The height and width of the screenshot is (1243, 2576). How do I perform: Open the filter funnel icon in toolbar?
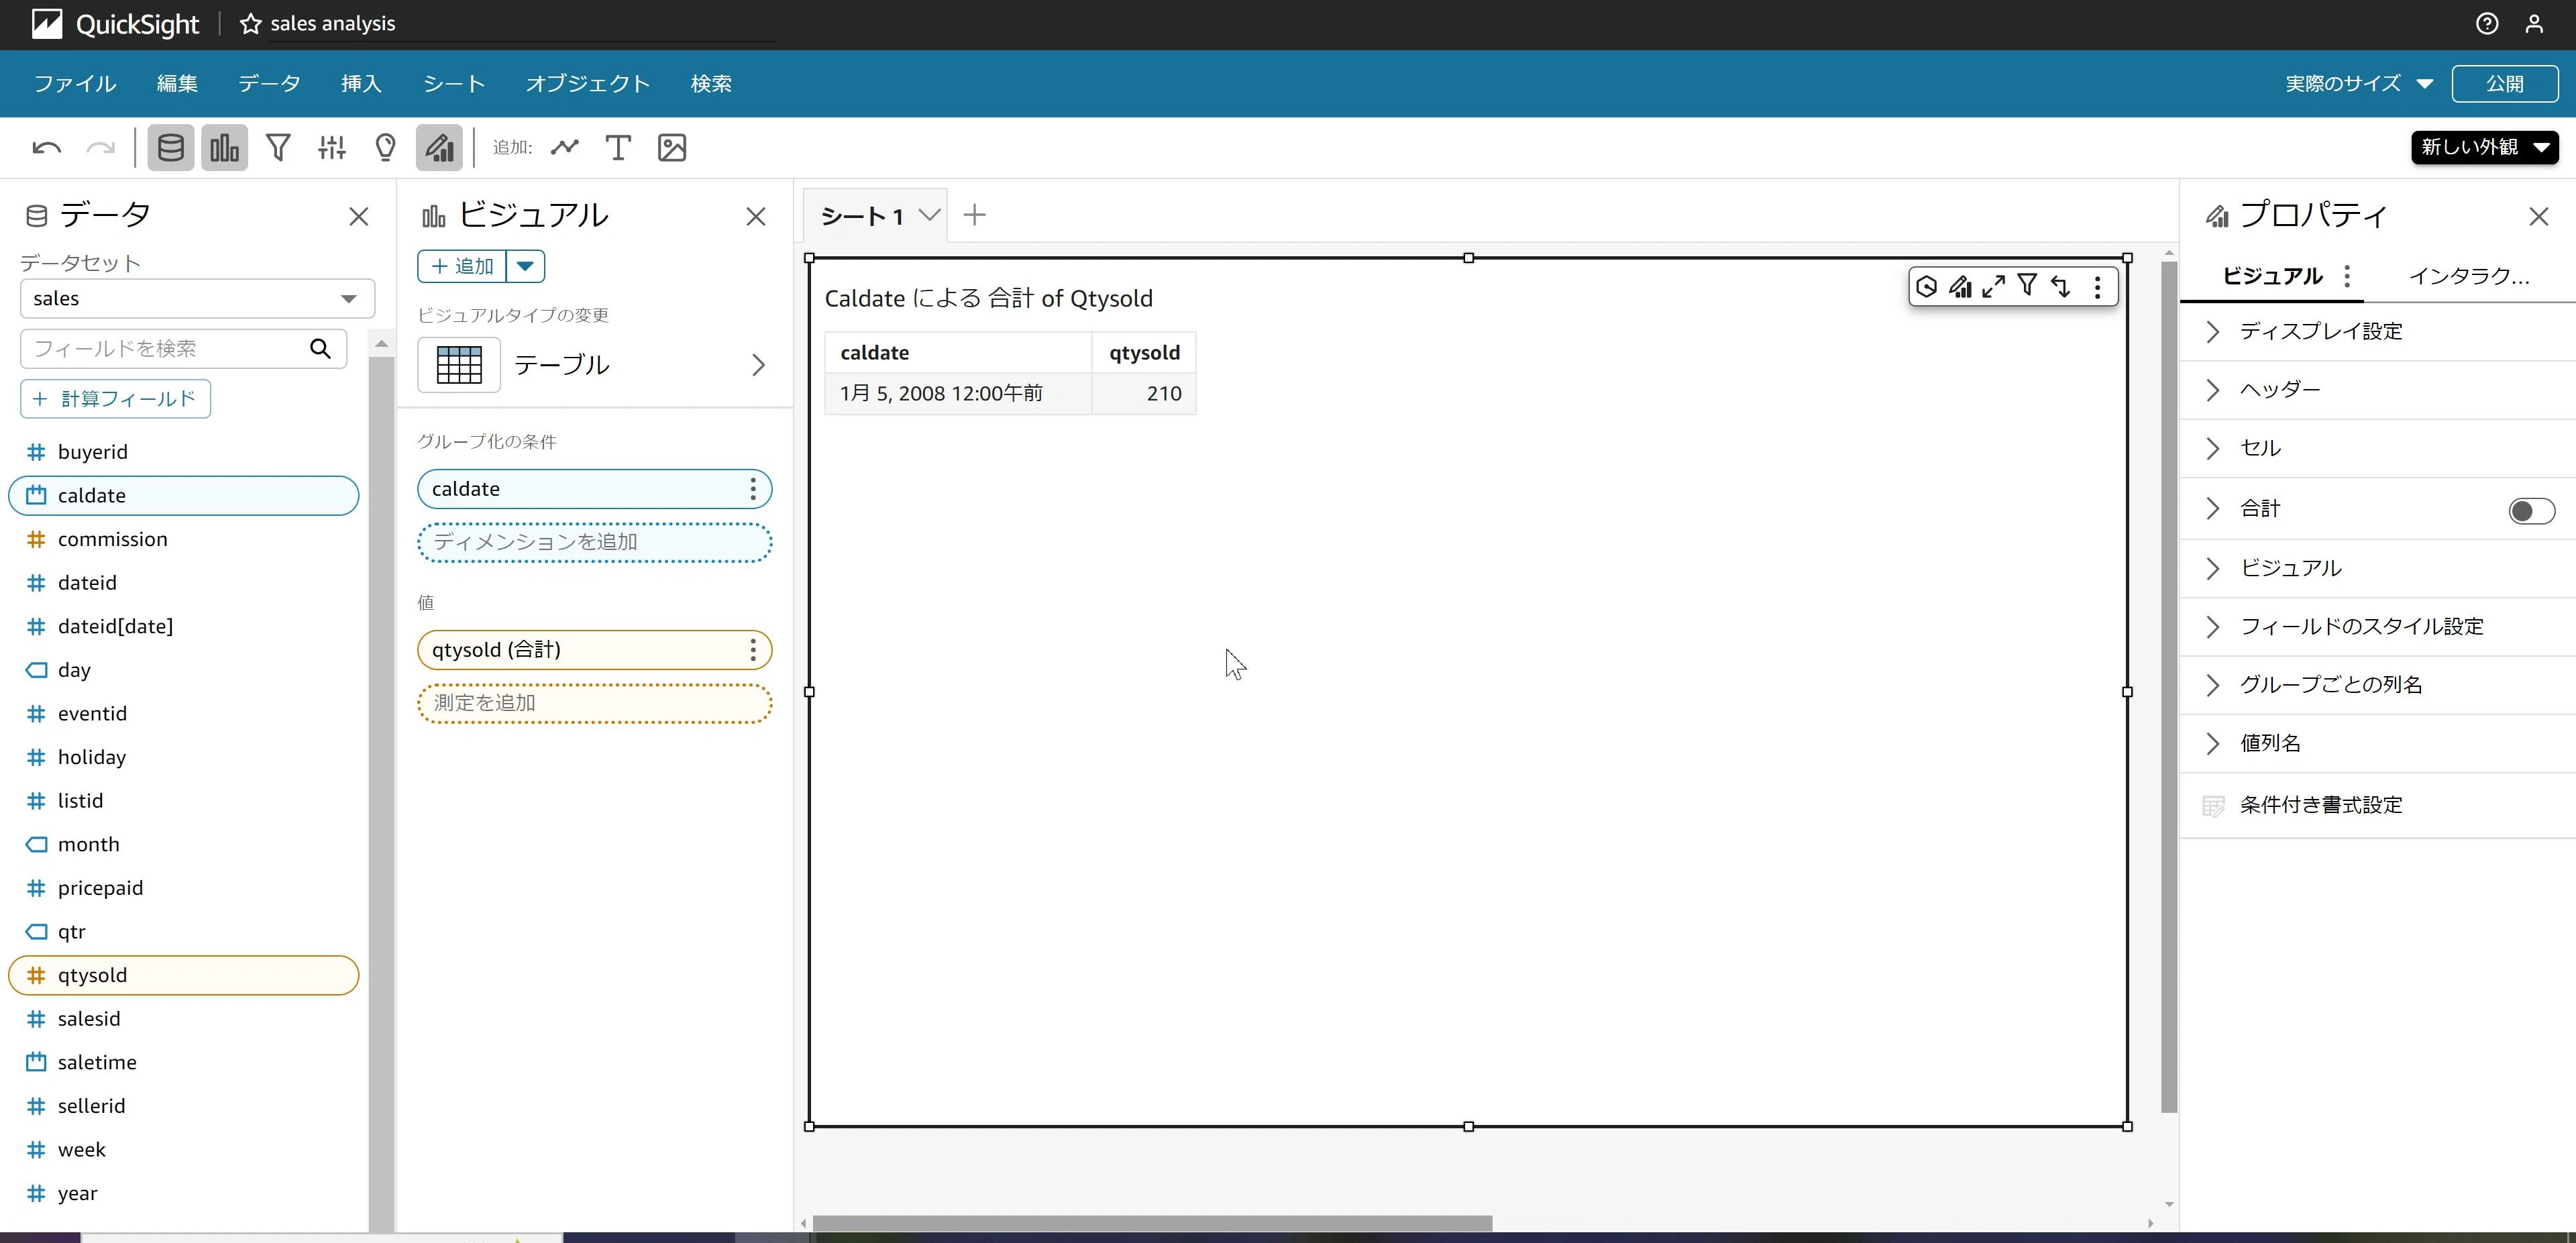(278, 148)
